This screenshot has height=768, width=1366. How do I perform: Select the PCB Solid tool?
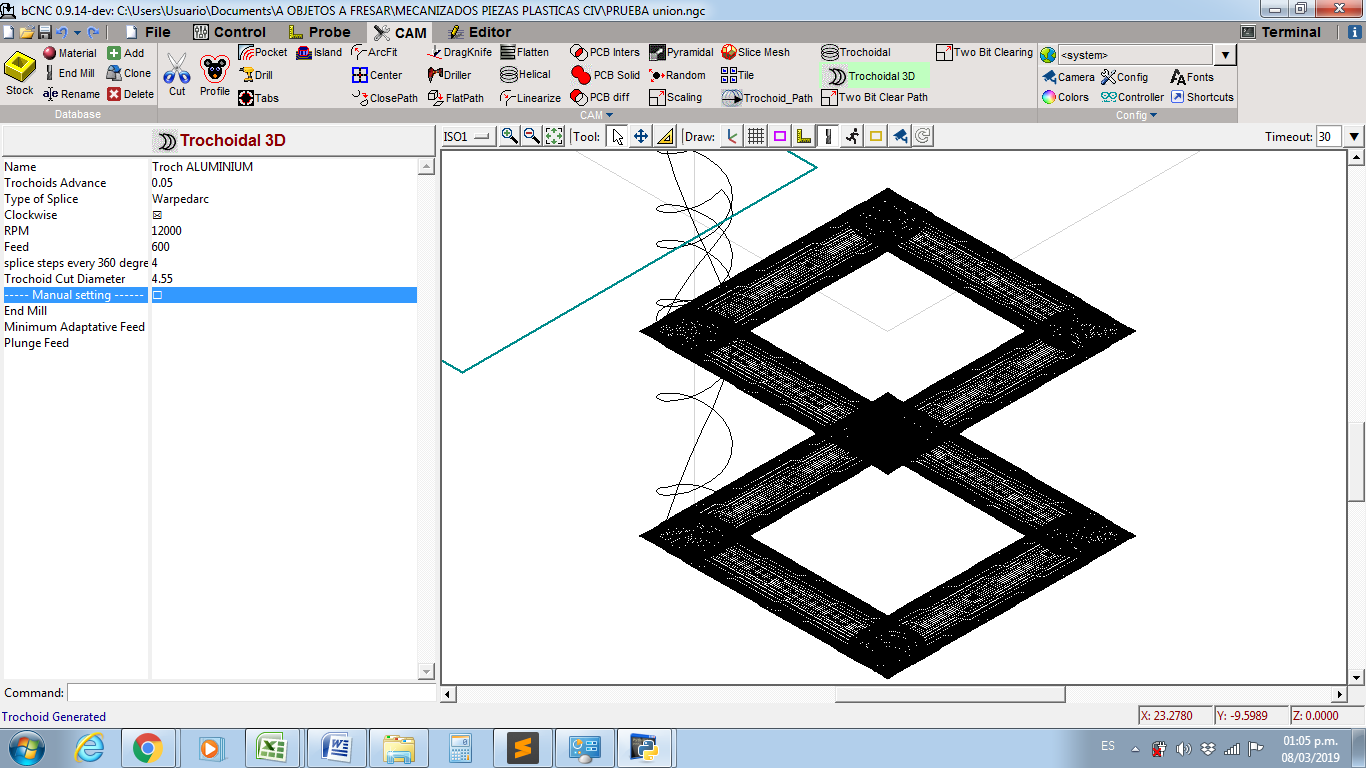pyautogui.click(x=605, y=75)
